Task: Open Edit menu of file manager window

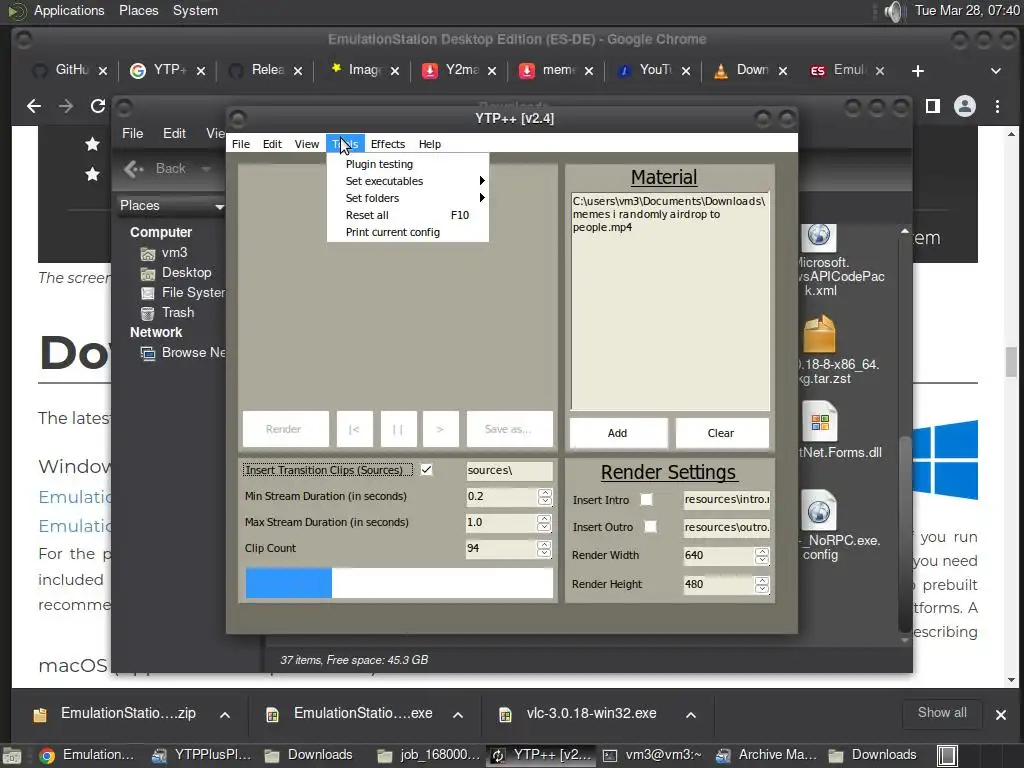Action: tap(174, 133)
